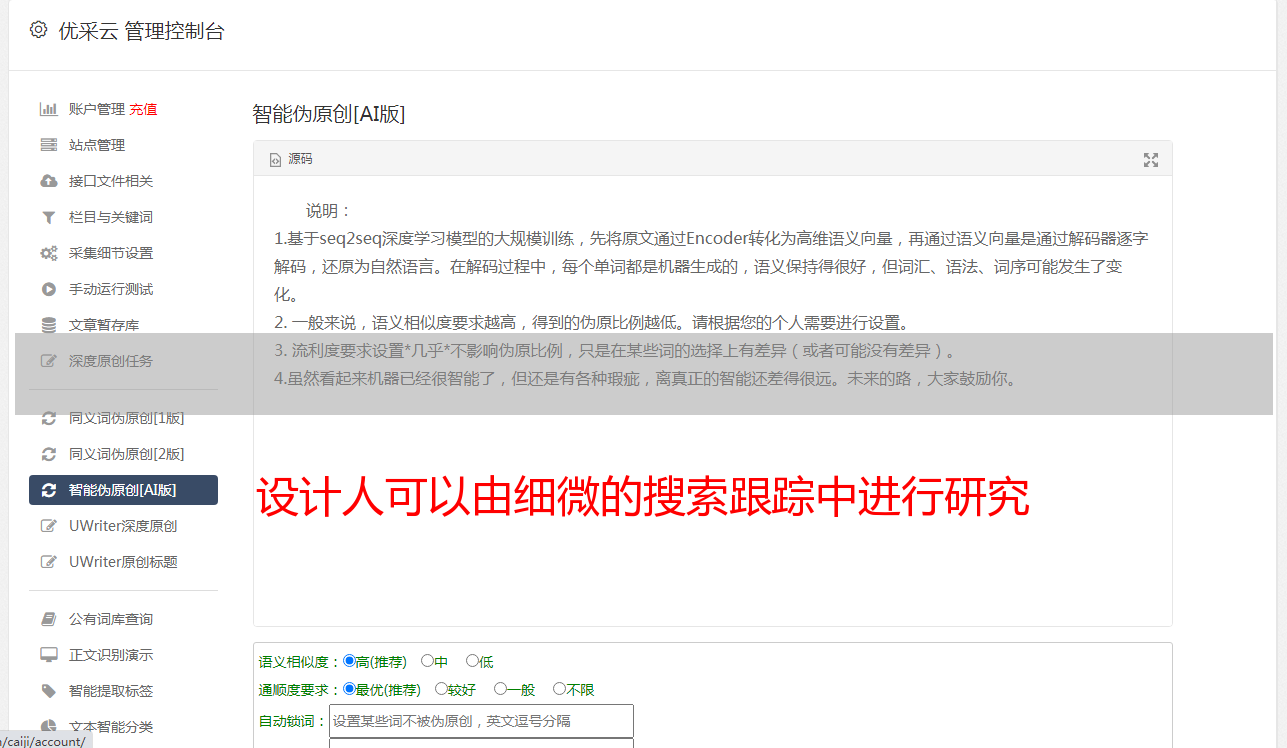Click the play icon for 手动运行测试
Image resolution: width=1287 pixels, height=748 pixels.
[48, 289]
